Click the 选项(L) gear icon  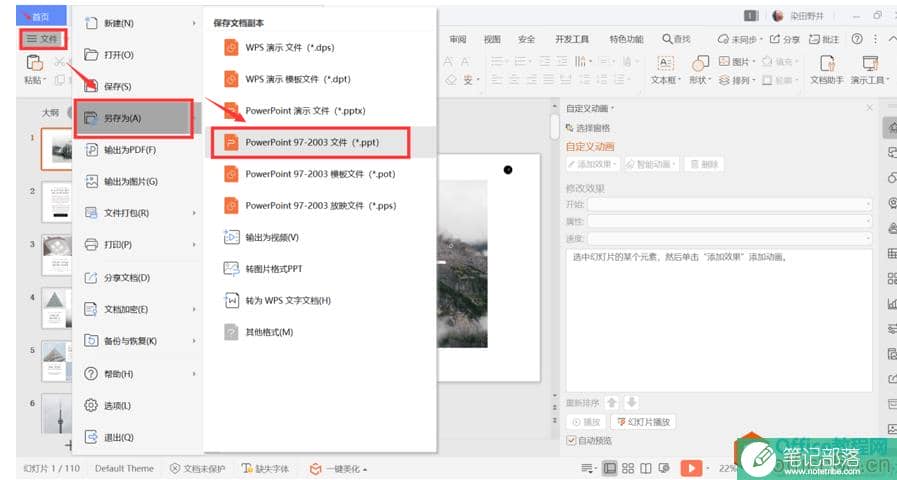[91, 405]
